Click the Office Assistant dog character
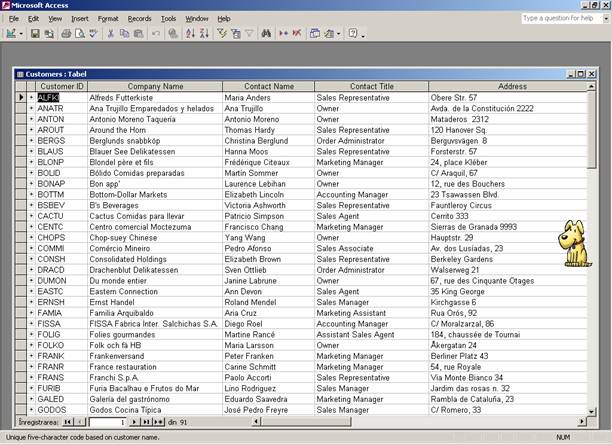The width and height of the screenshot is (612, 445). [575, 243]
